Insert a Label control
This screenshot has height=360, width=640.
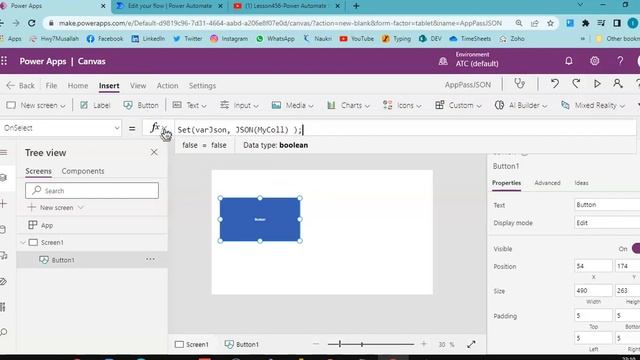tap(95, 105)
